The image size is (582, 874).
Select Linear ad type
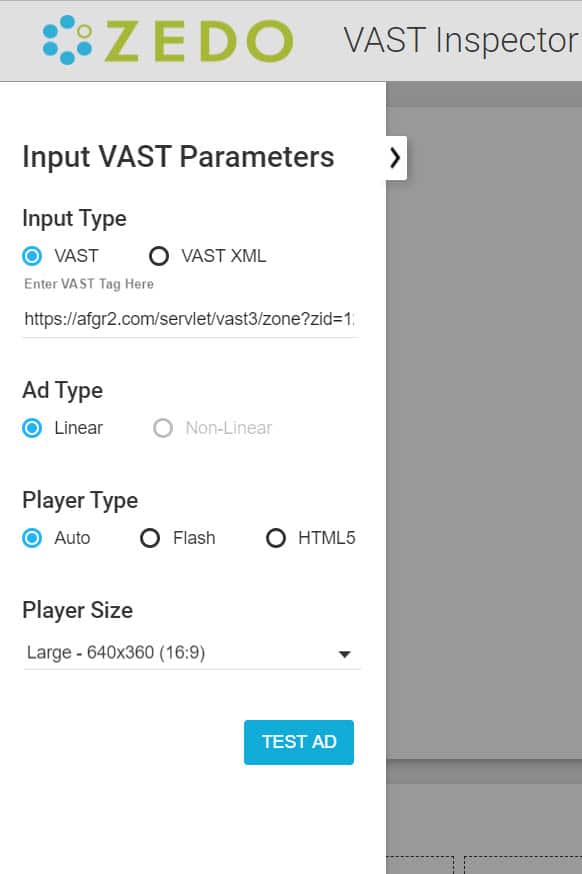click(x=31, y=428)
